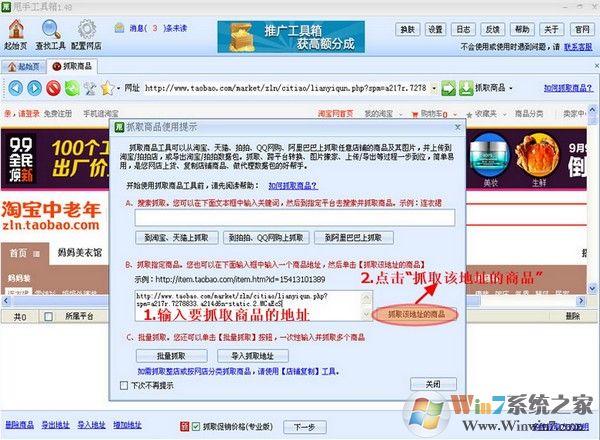
Task: Toggle the 下次不再提示 checkbox
Action: (x=124, y=385)
